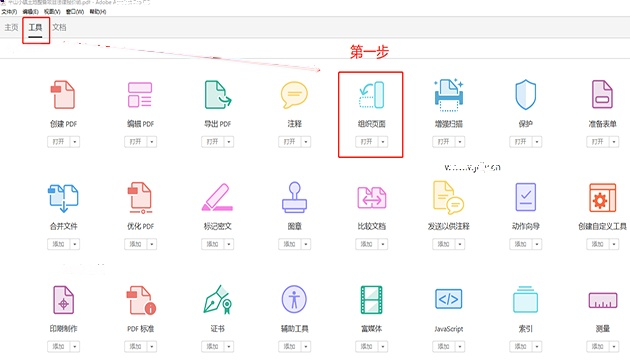Click 打开 button under 增强扫描
Screen dimensions: 630x360
pyautogui.click(x=444, y=142)
